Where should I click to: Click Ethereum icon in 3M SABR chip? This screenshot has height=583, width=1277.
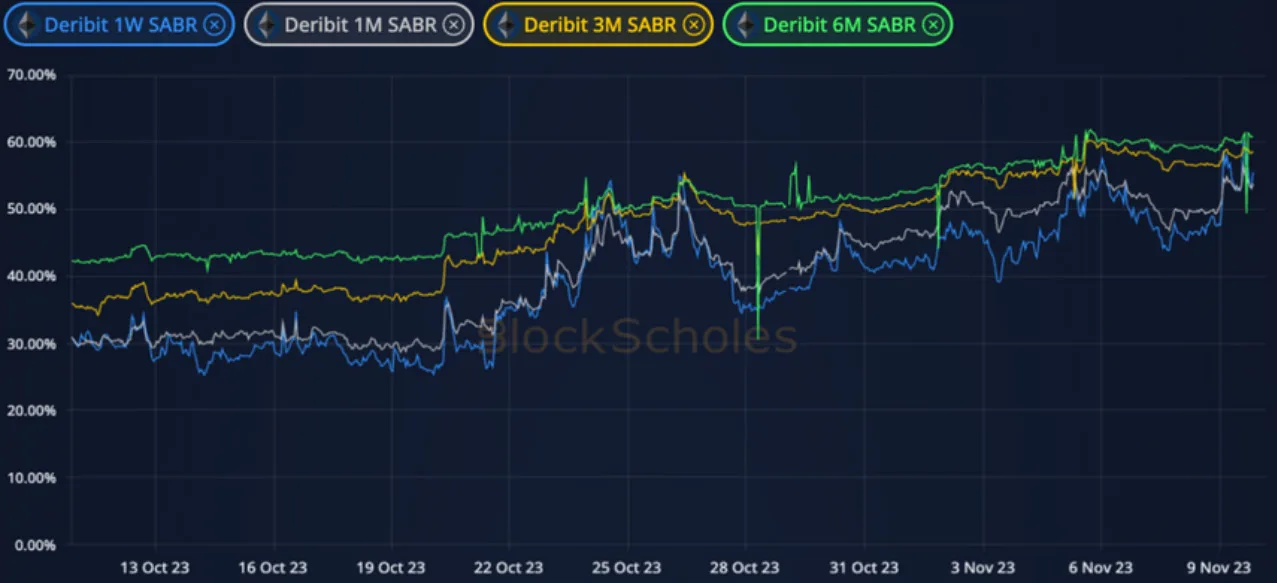pos(505,25)
